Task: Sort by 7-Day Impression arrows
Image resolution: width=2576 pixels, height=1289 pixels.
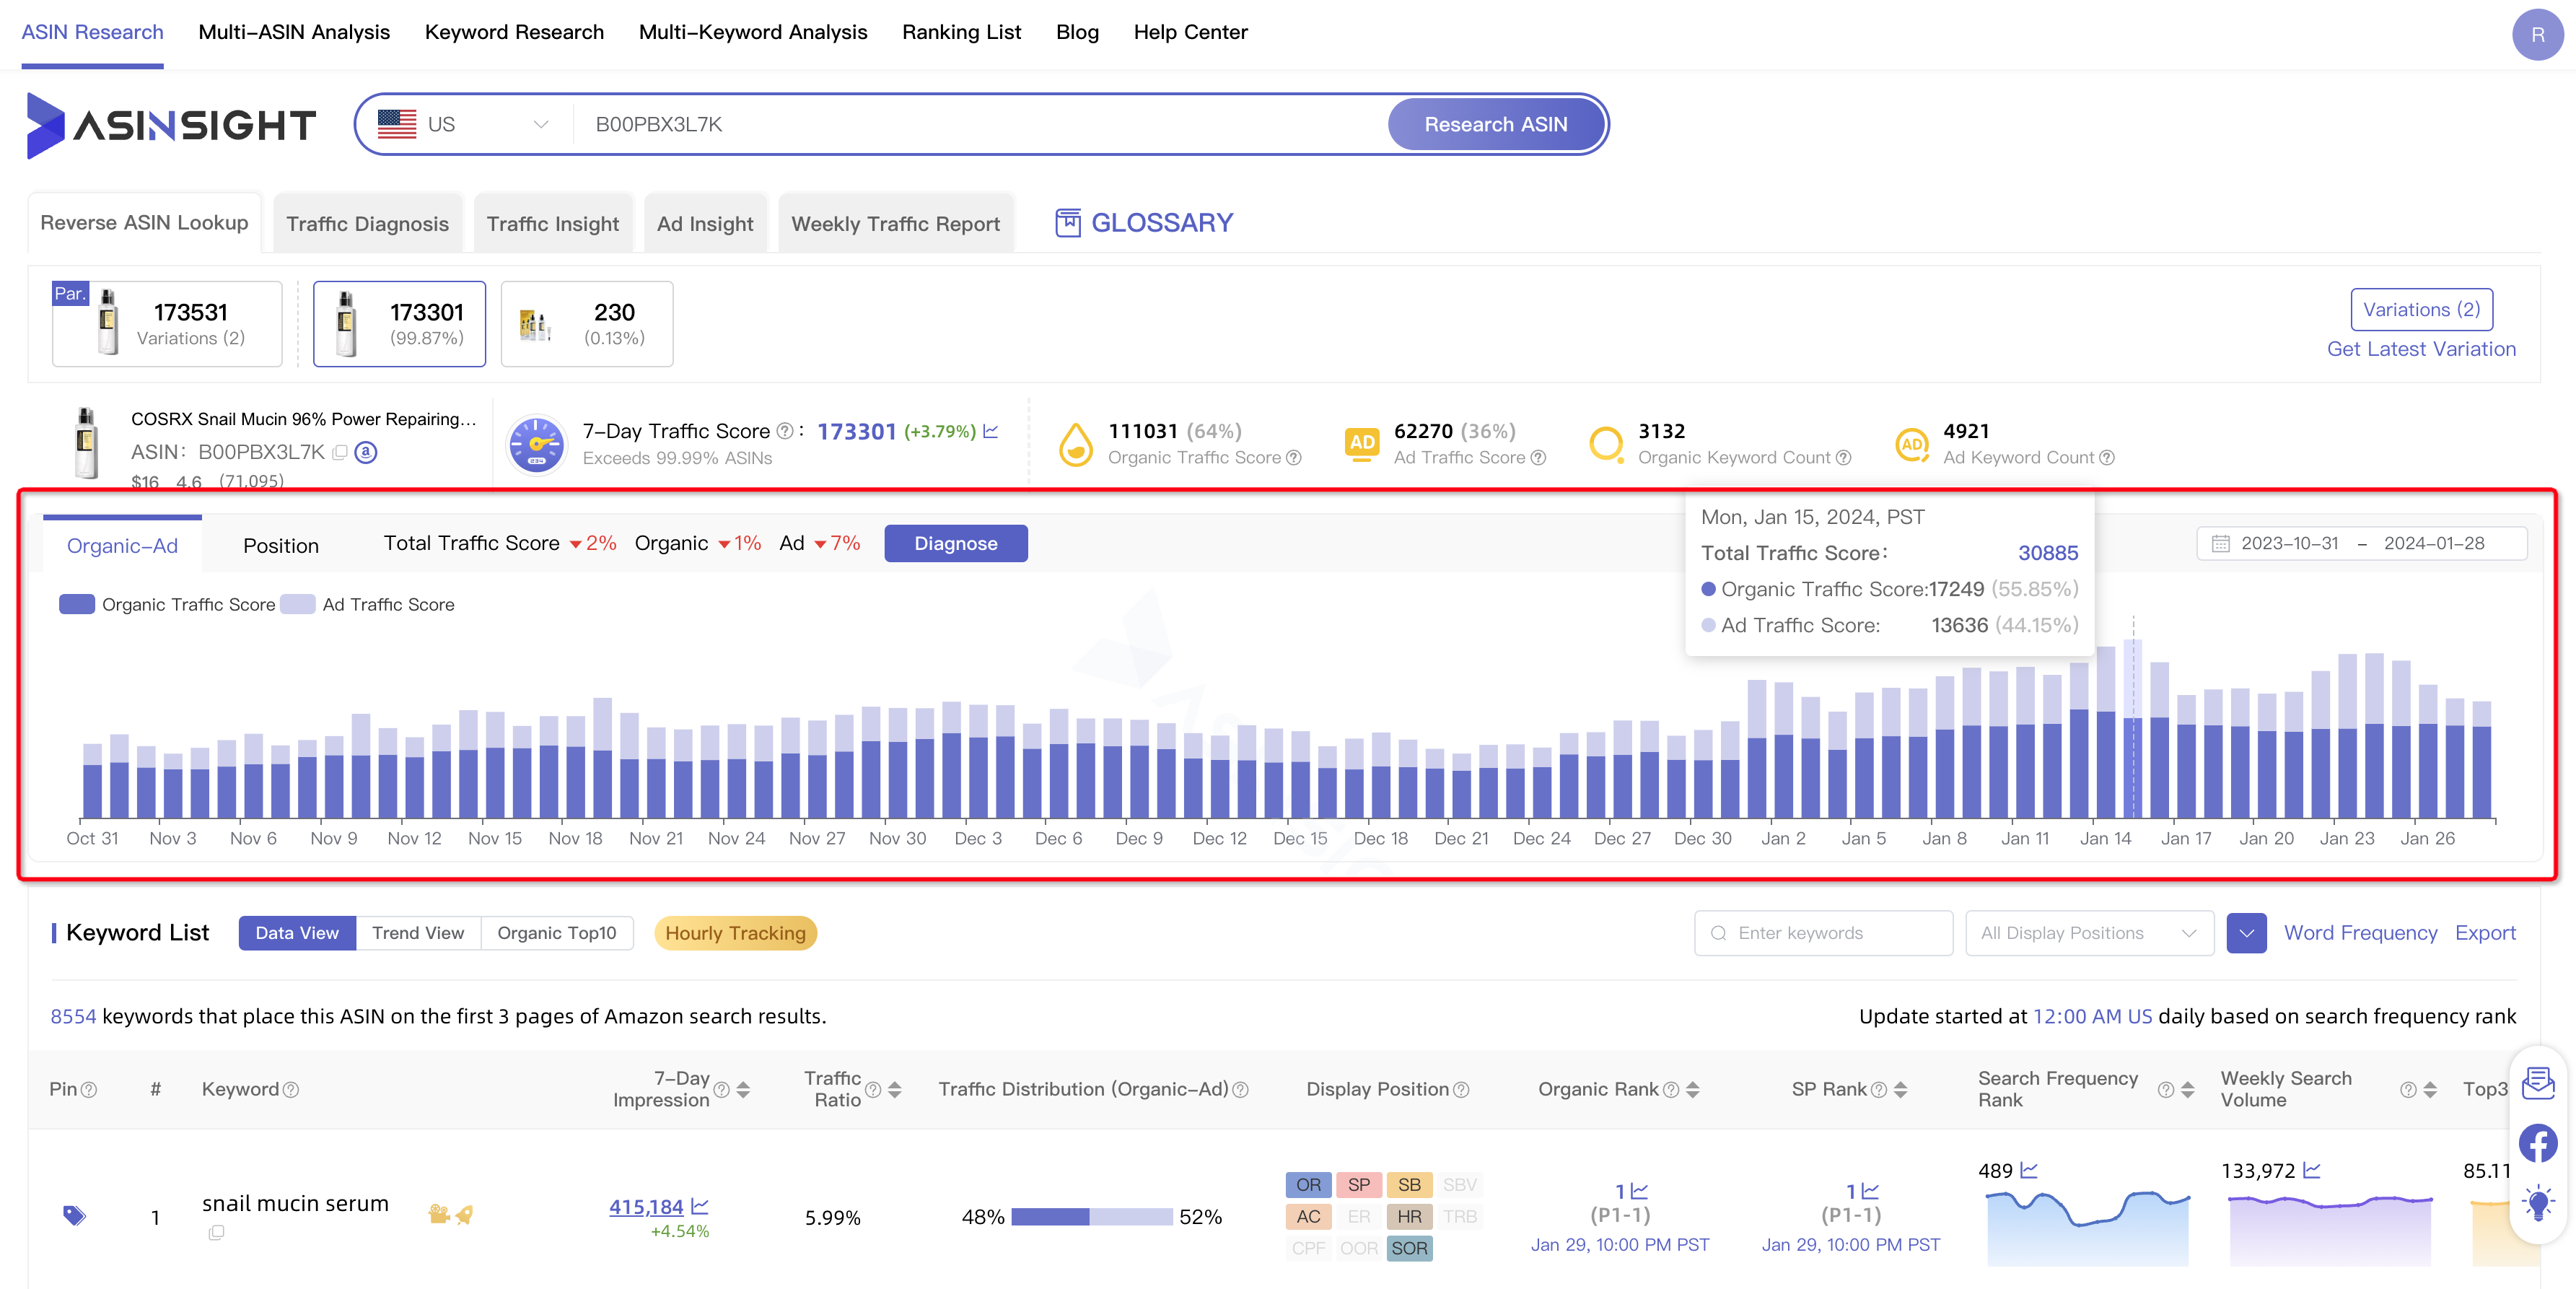Action: coord(743,1089)
